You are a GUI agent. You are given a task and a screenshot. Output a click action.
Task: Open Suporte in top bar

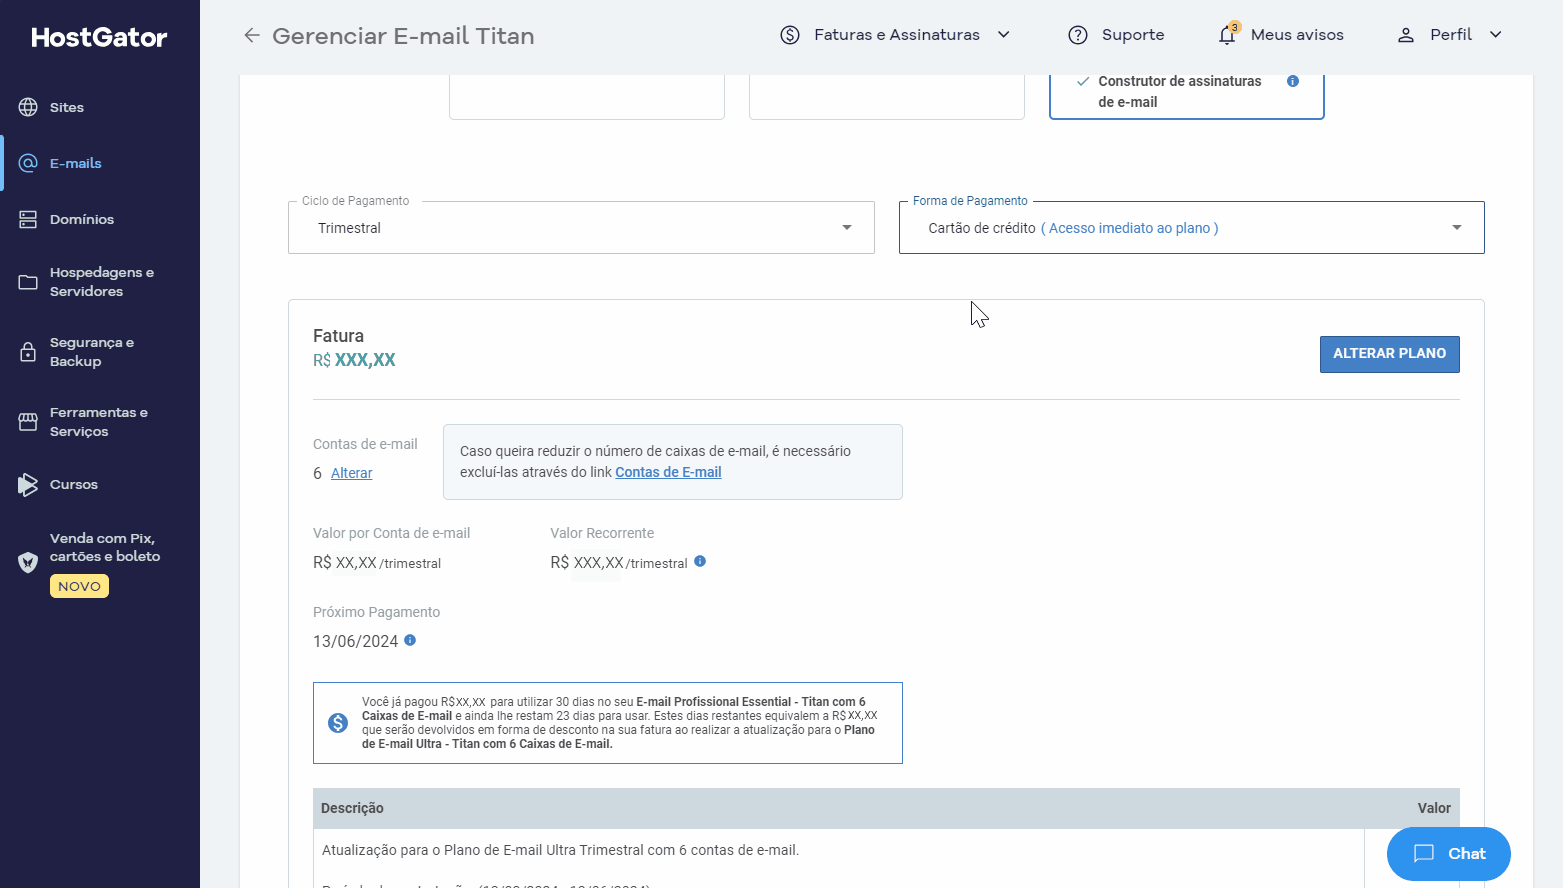(x=1116, y=35)
